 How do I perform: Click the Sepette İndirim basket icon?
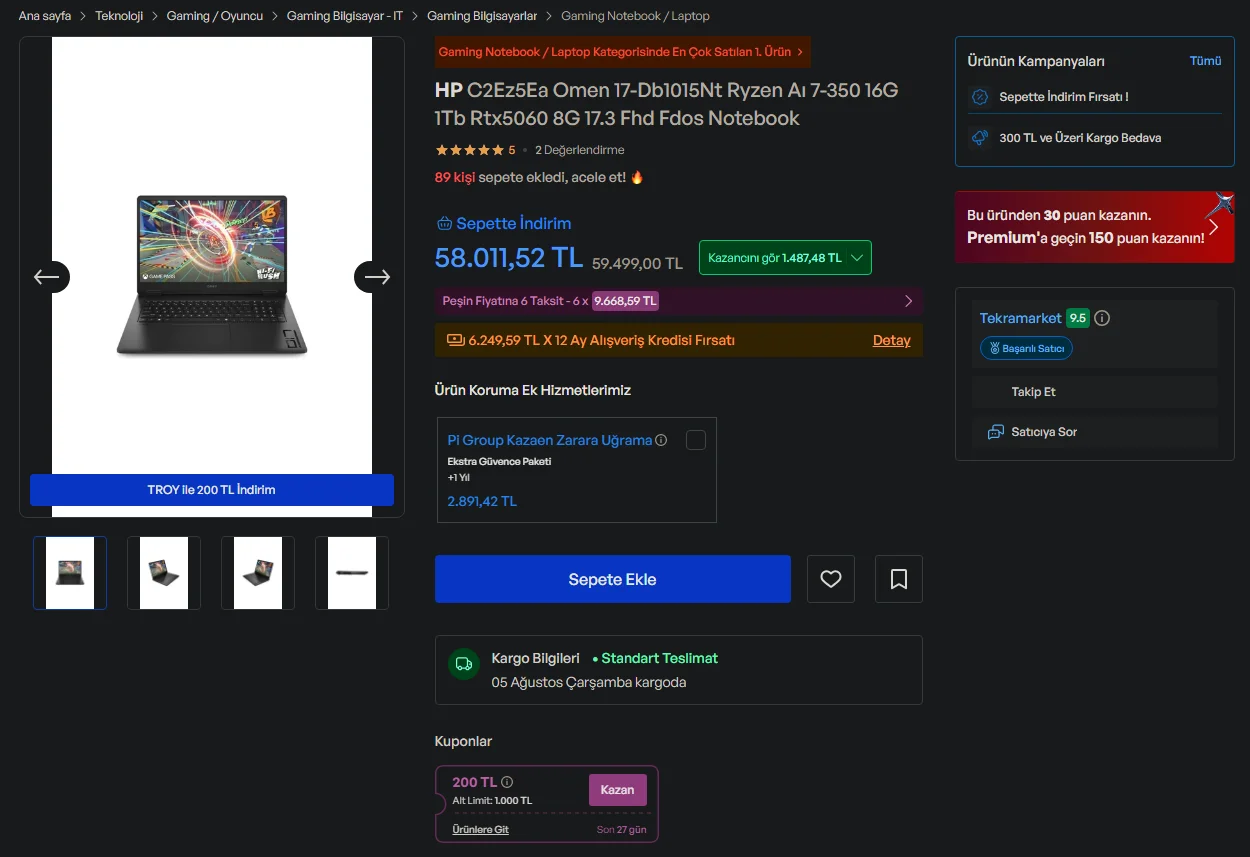point(445,223)
